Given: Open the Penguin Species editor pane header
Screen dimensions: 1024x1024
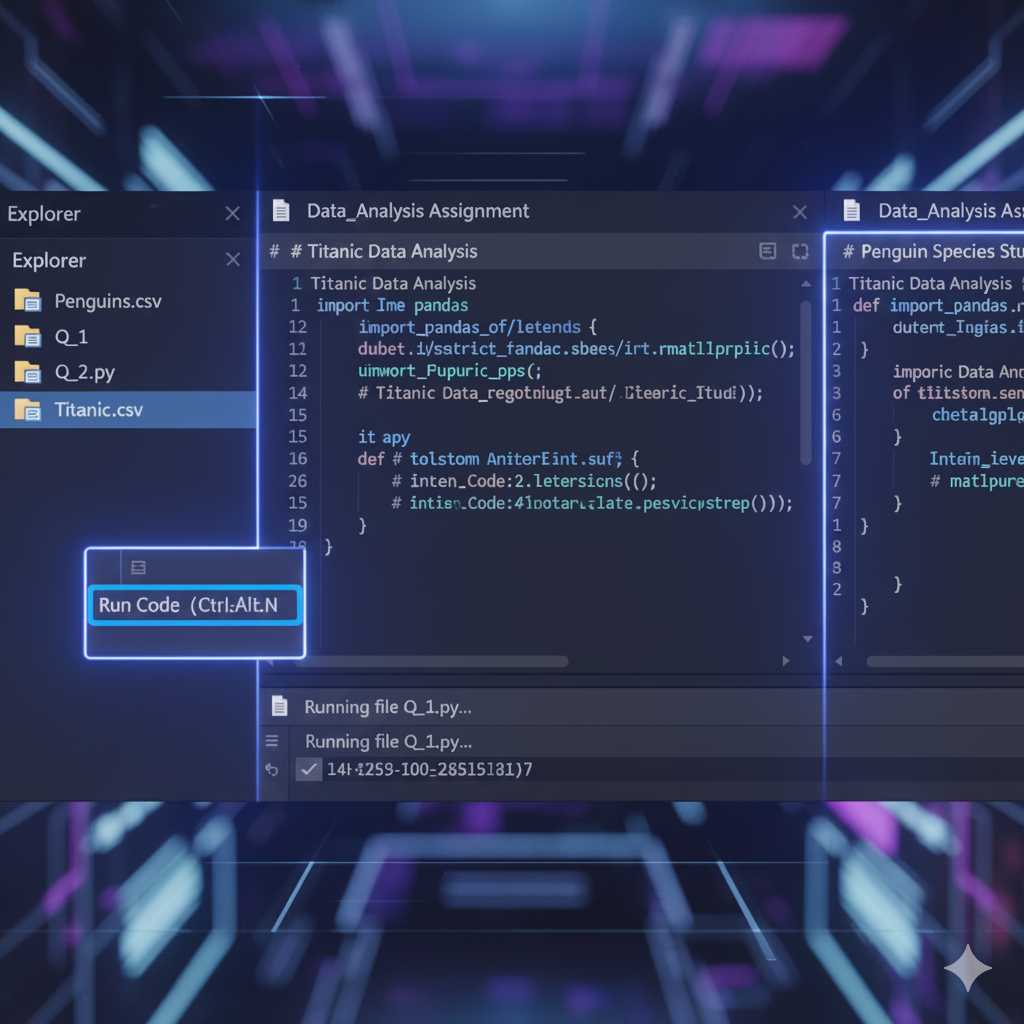Looking at the screenshot, I should coord(927,252).
